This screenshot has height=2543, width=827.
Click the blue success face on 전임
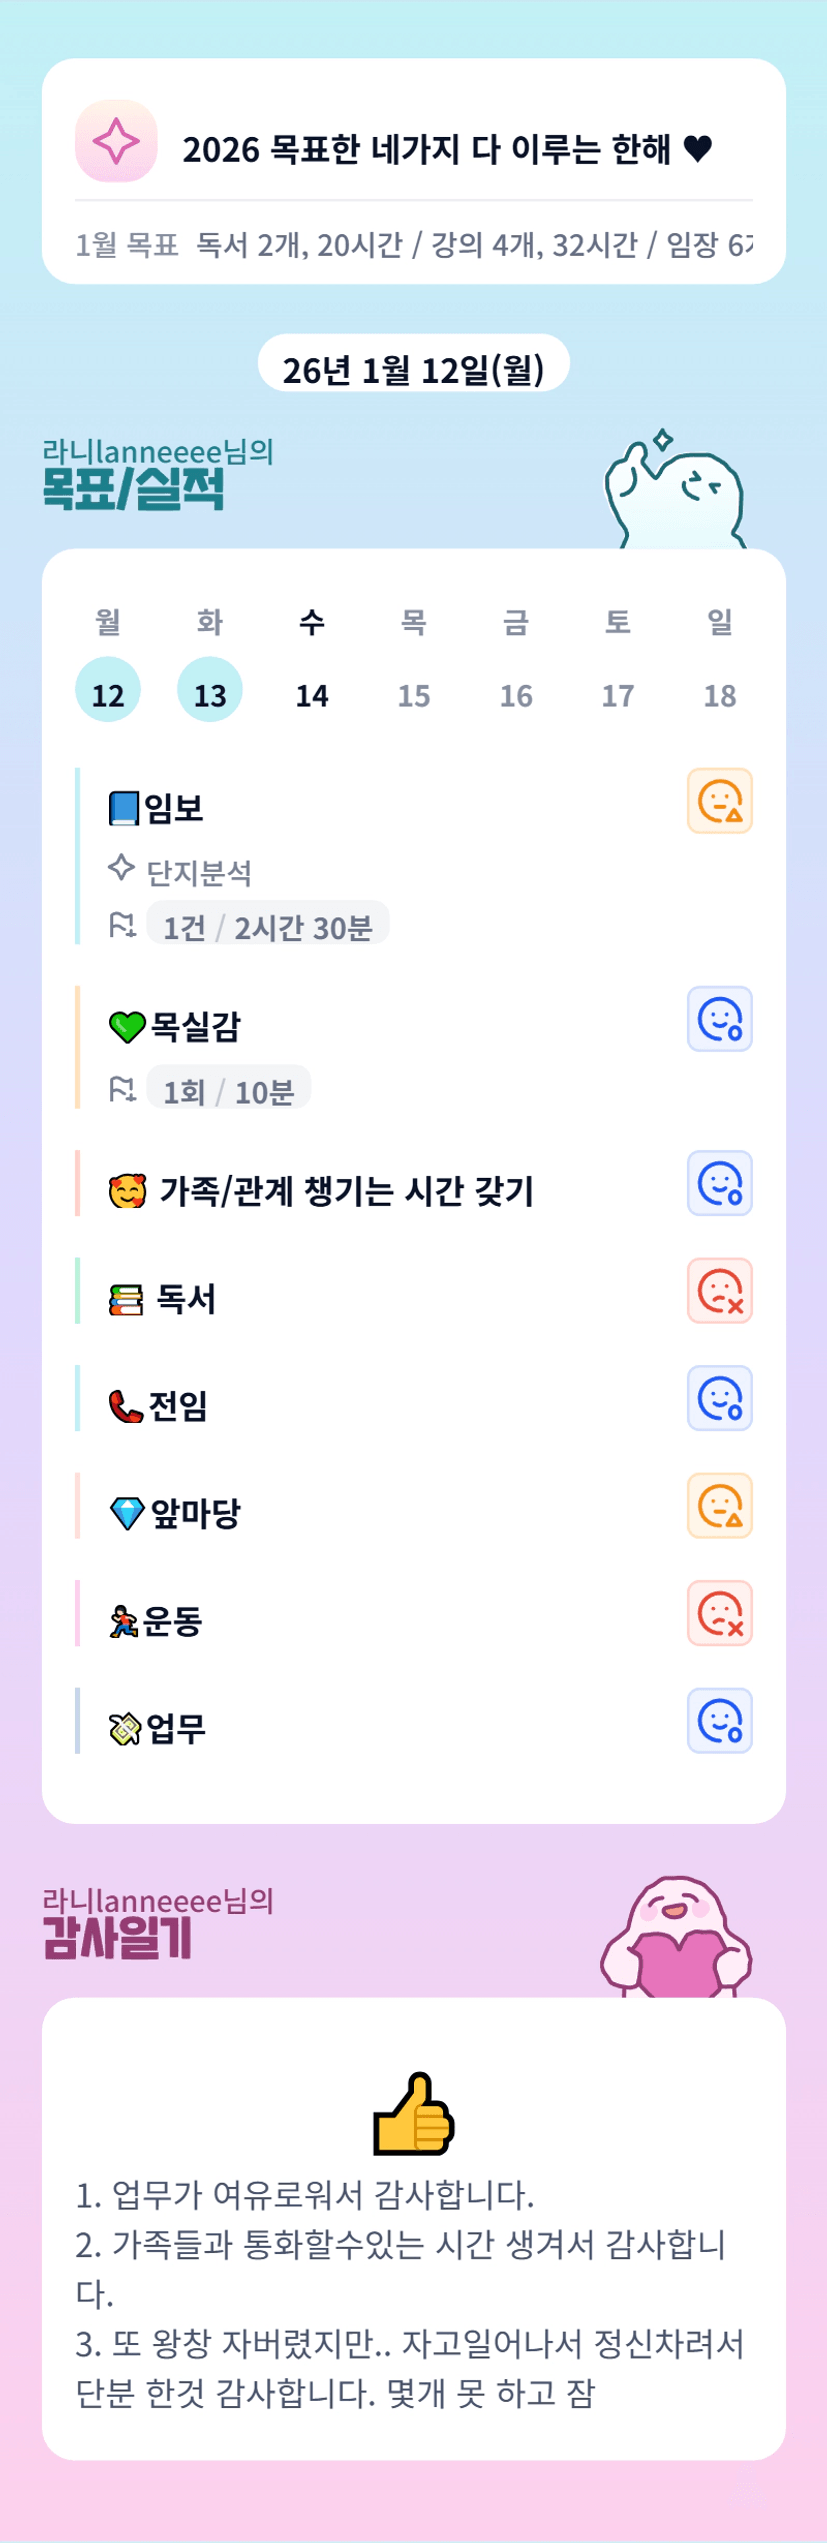tap(719, 1398)
